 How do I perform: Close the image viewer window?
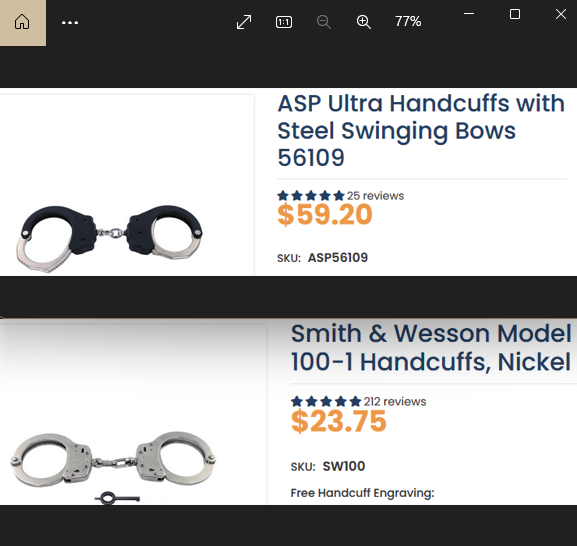[x=561, y=14]
